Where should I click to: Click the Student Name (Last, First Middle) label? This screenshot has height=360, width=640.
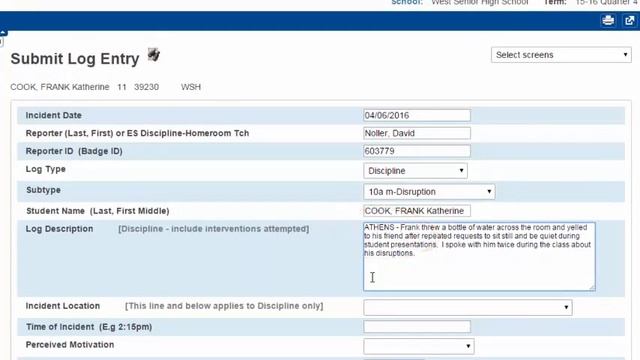[98, 211]
